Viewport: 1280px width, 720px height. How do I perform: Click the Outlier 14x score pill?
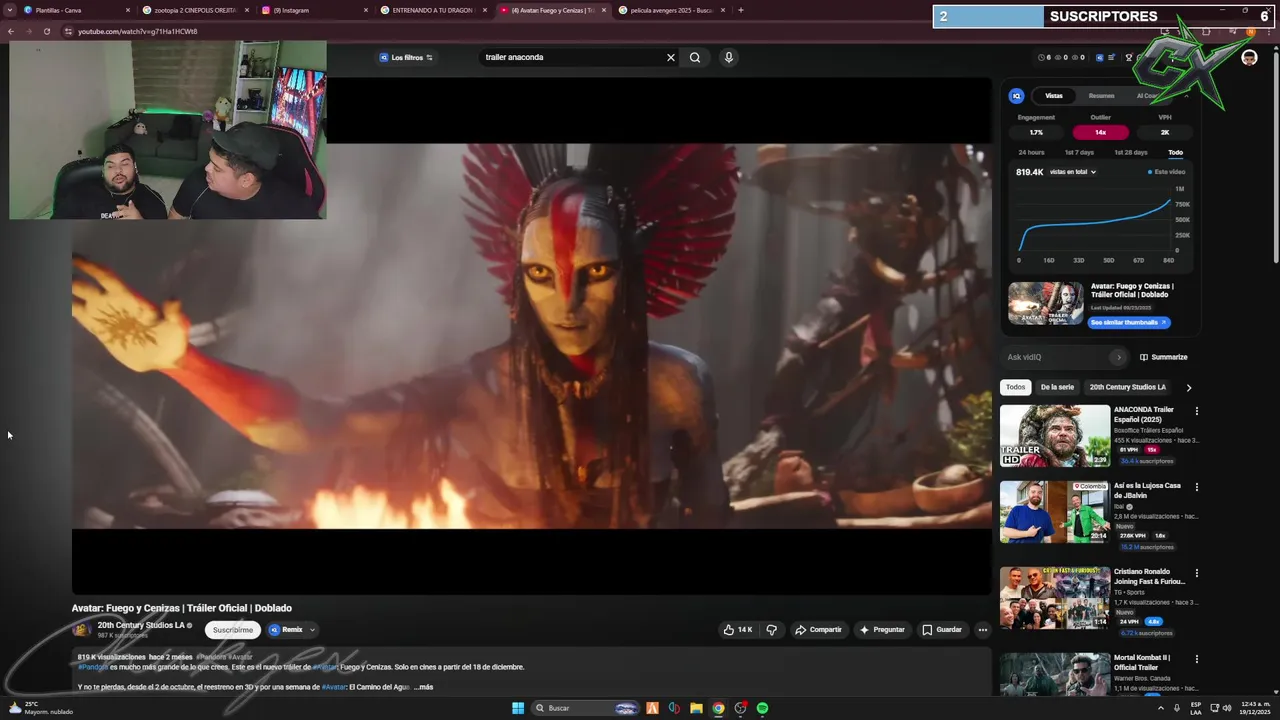tap(1100, 132)
